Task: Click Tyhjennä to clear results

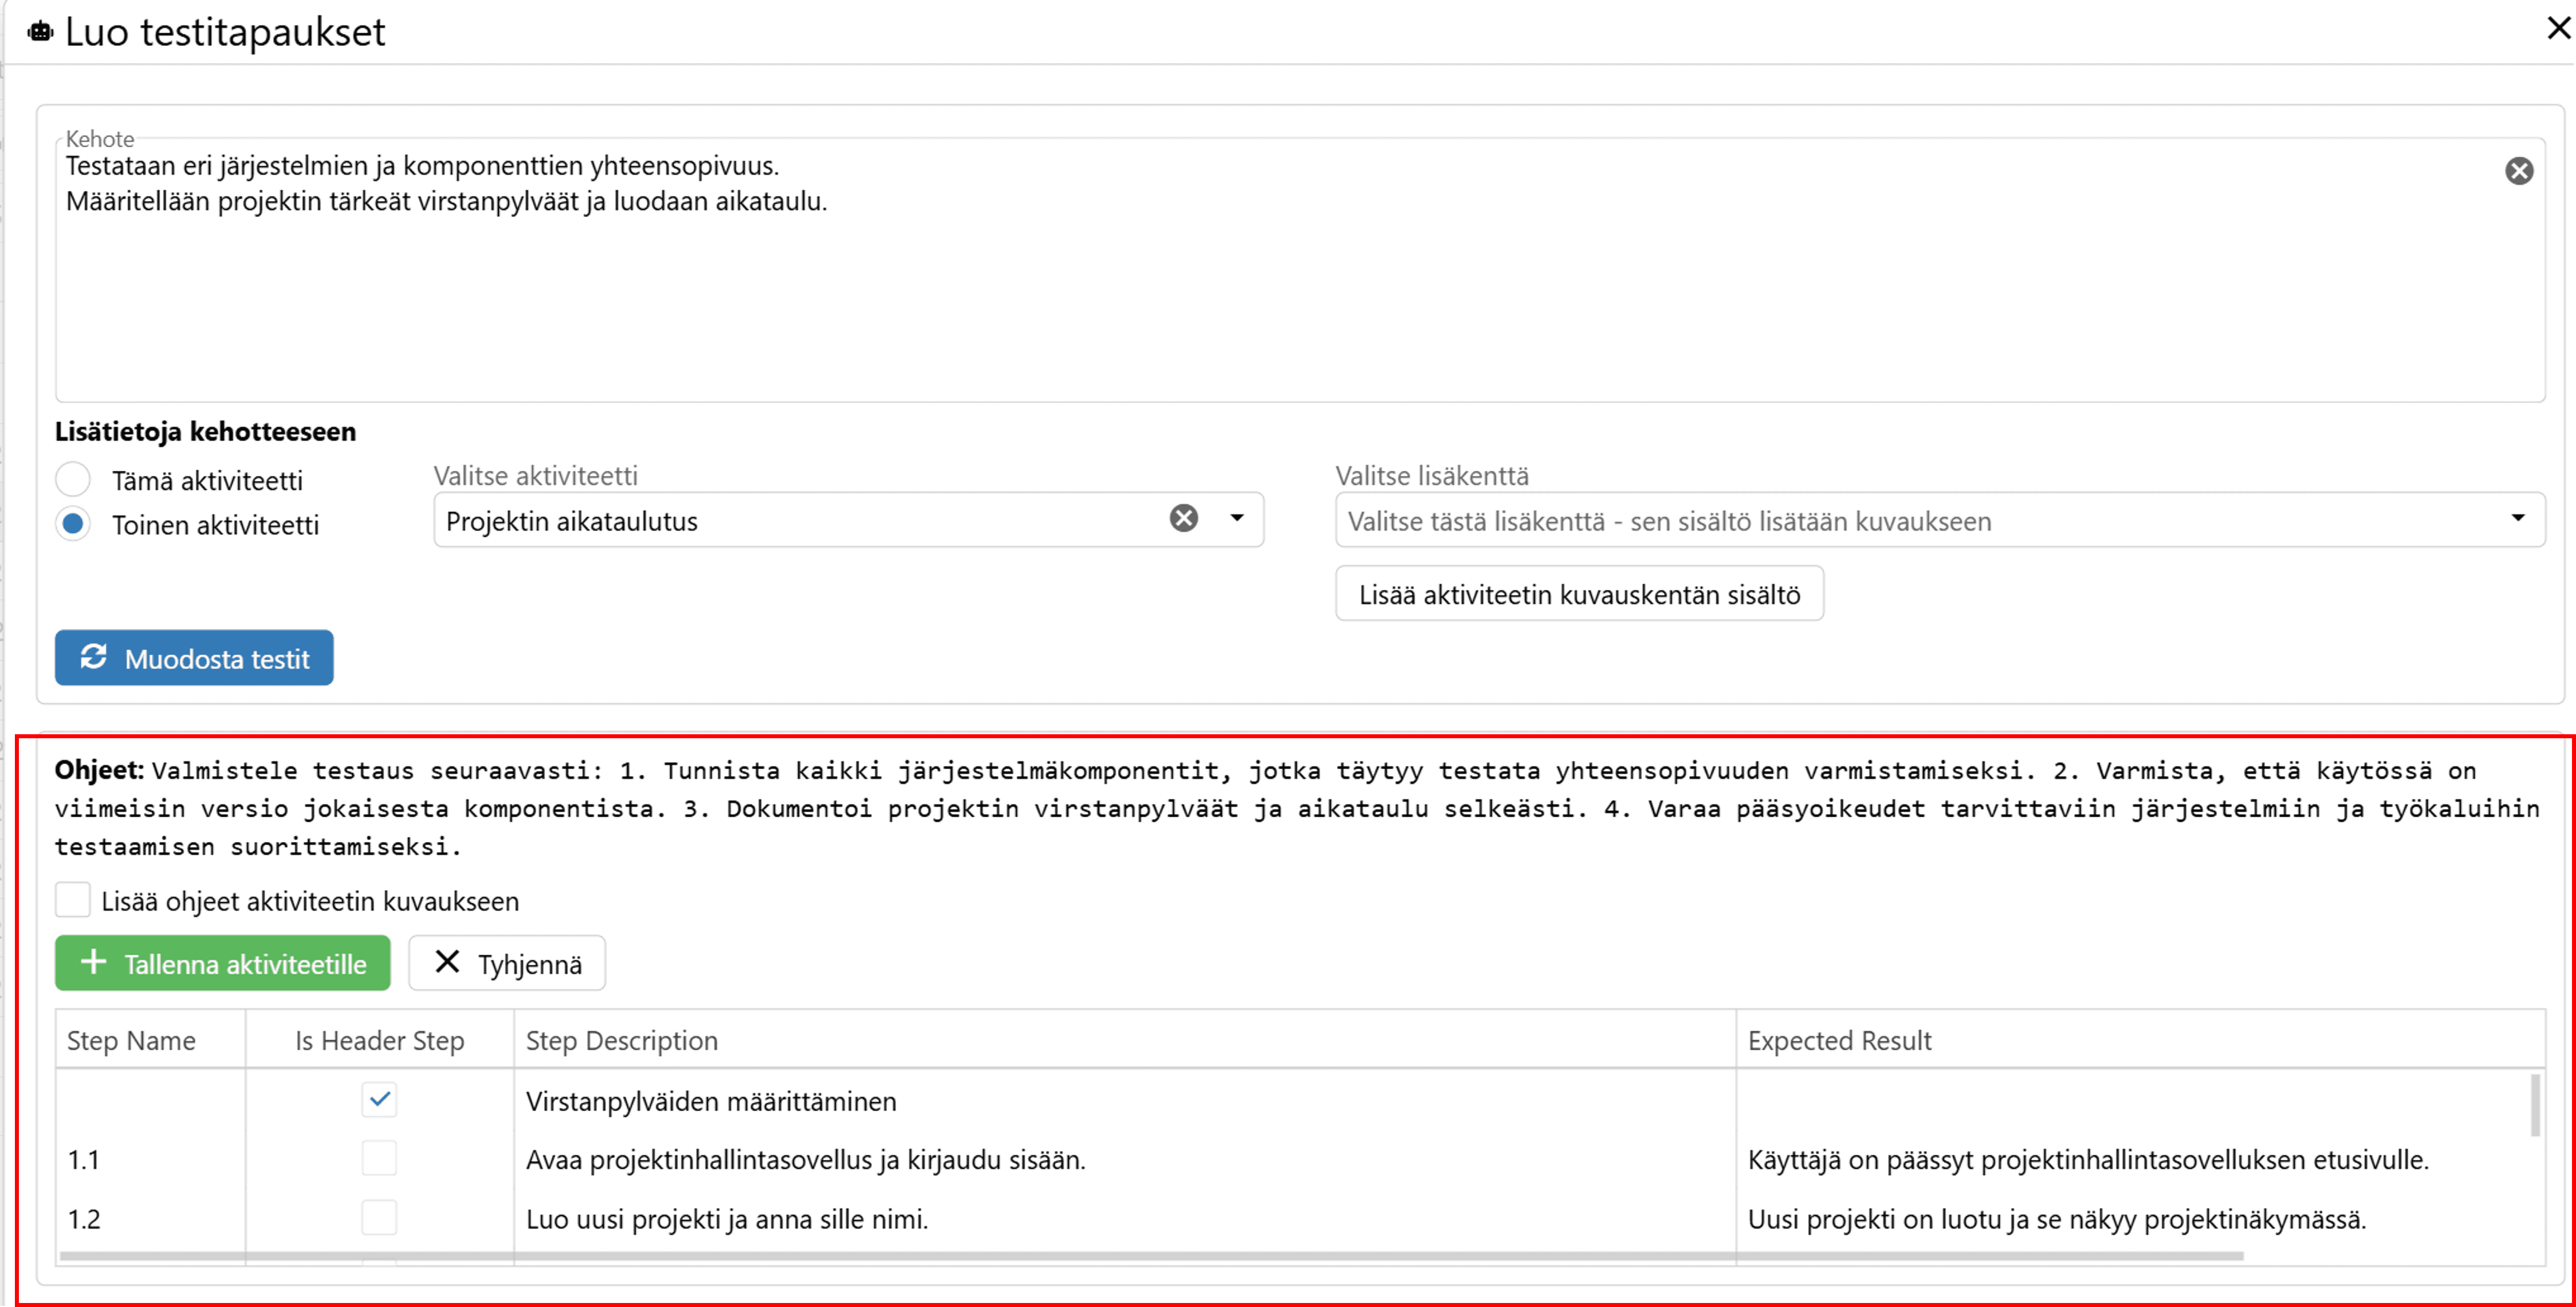Action: pyautogui.click(x=507, y=964)
